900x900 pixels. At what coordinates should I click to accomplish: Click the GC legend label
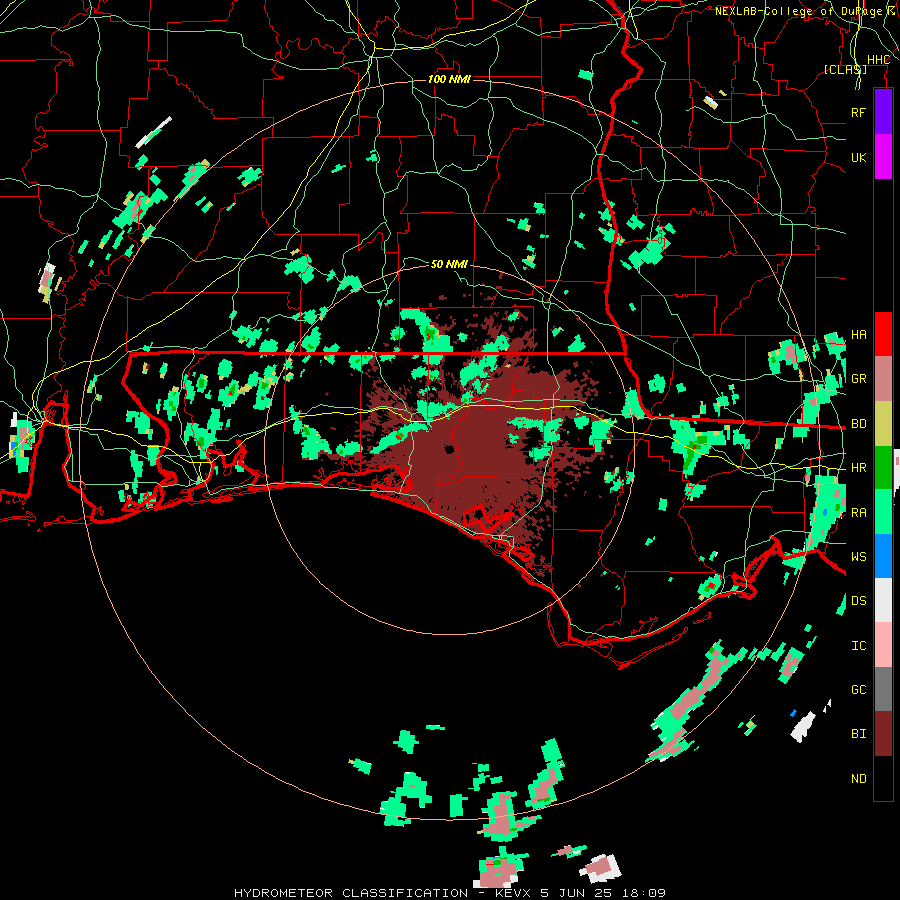click(858, 689)
